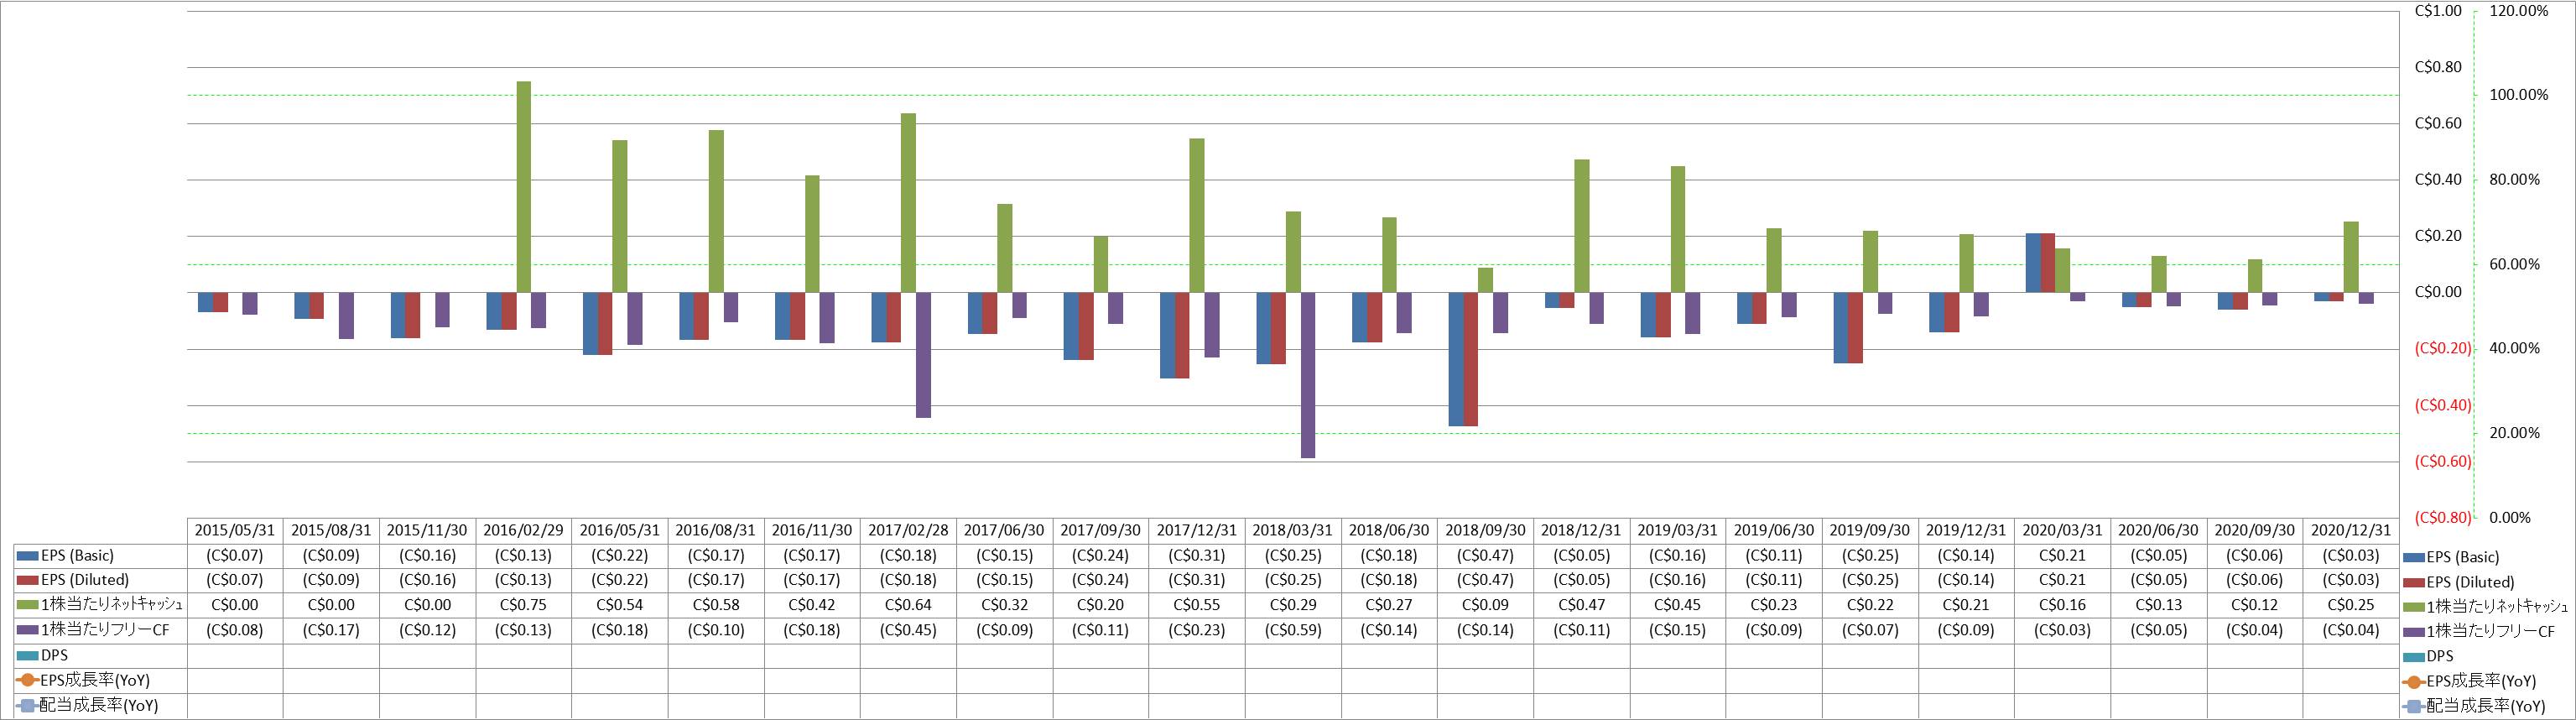This screenshot has width=2576, height=720.
Task: Select the 配当成長率(YoY) entry in the right legend
Action: point(2474,706)
